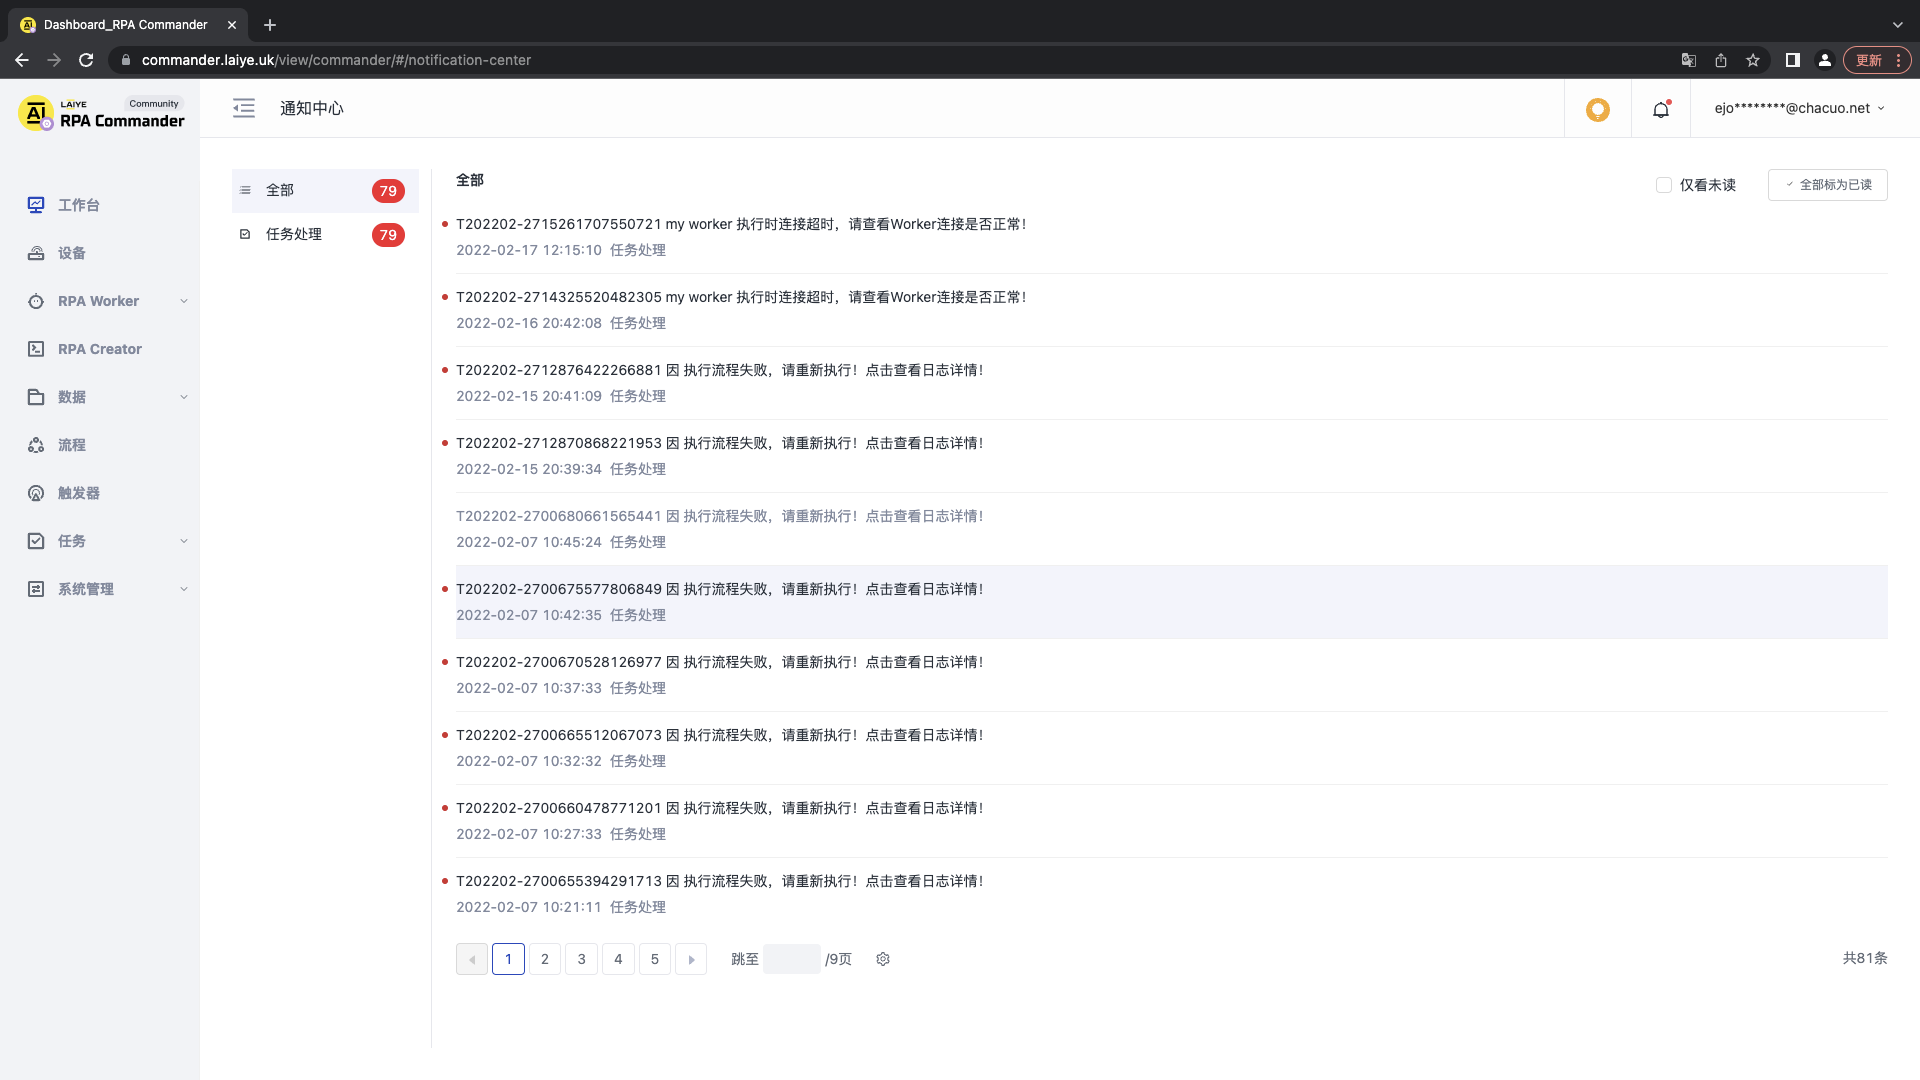Image resolution: width=1920 pixels, height=1080 pixels.
Task: Click the browser address bar URL
Action: 336,60
